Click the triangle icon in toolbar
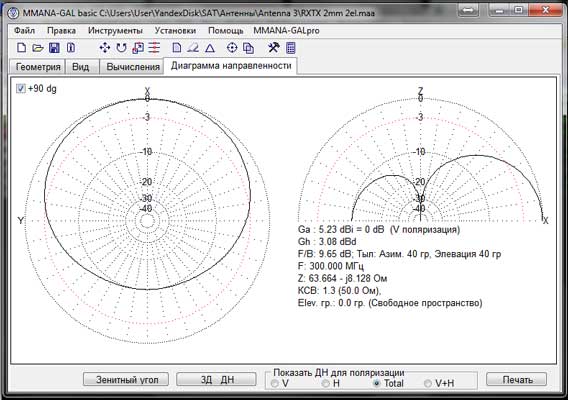Image resolution: width=568 pixels, height=400 pixels. click(210, 48)
